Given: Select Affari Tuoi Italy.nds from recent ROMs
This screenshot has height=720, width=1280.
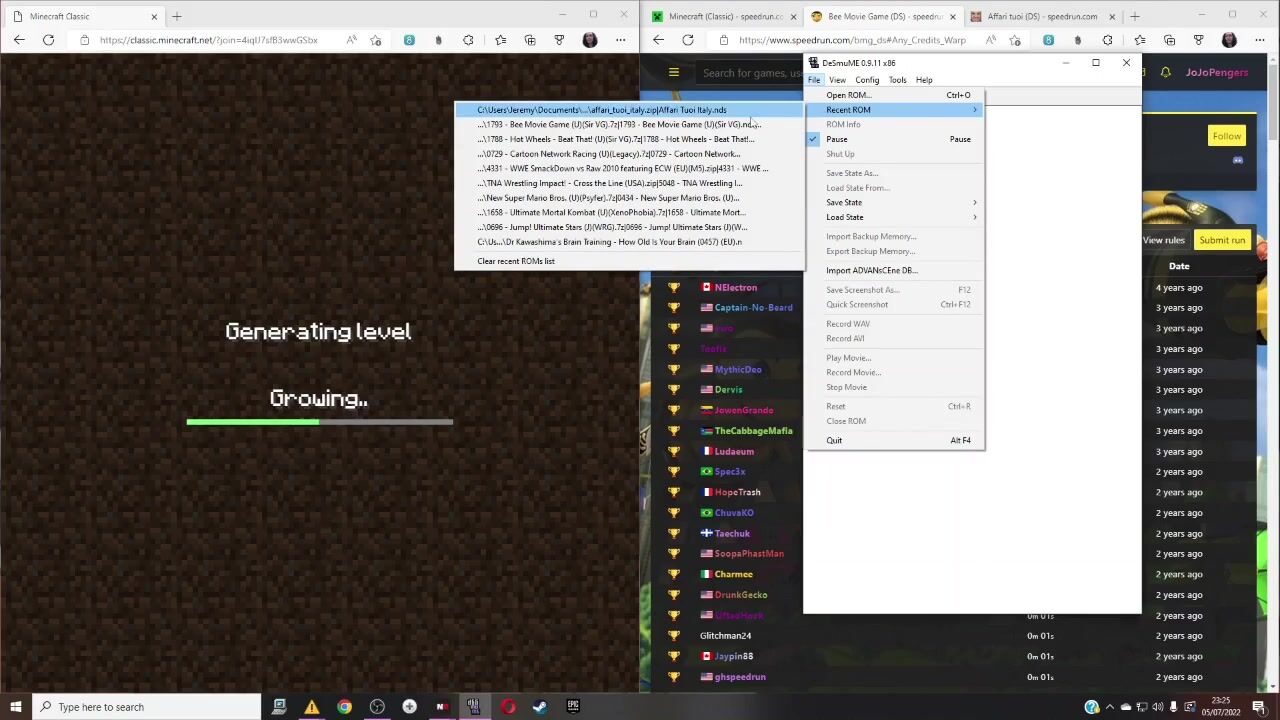Looking at the screenshot, I should coord(602,110).
